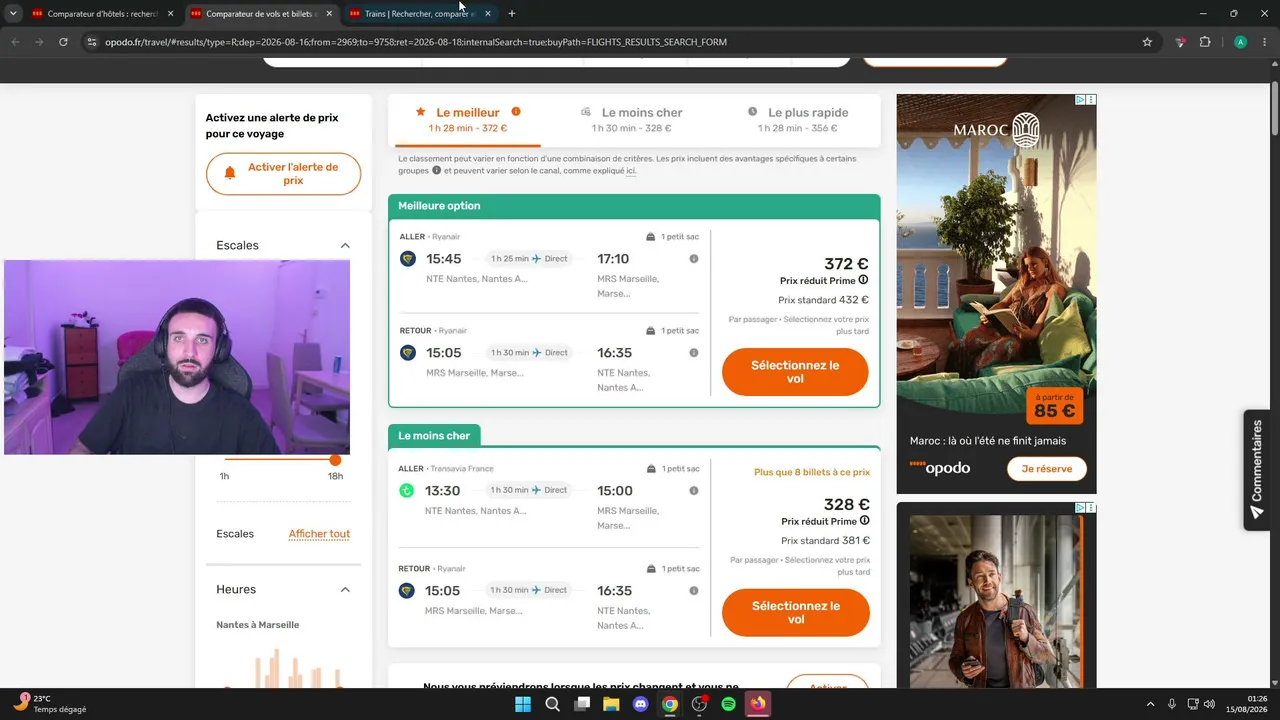Open Discord from the taskbar
This screenshot has height=720, width=1280.
(x=641, y=704)
